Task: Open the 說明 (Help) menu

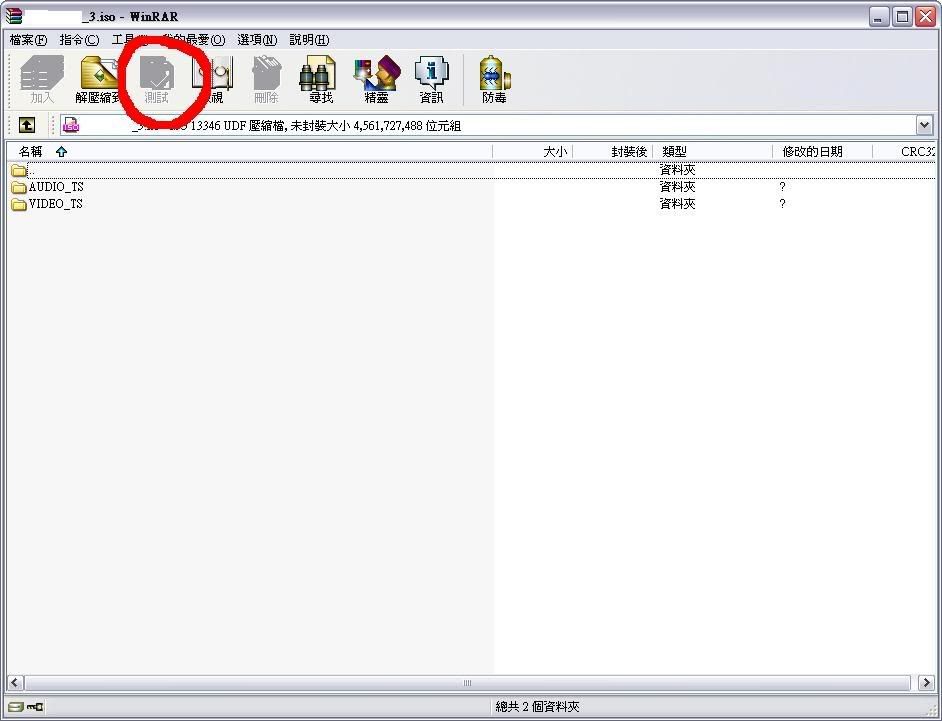Action: click(309, 40)
